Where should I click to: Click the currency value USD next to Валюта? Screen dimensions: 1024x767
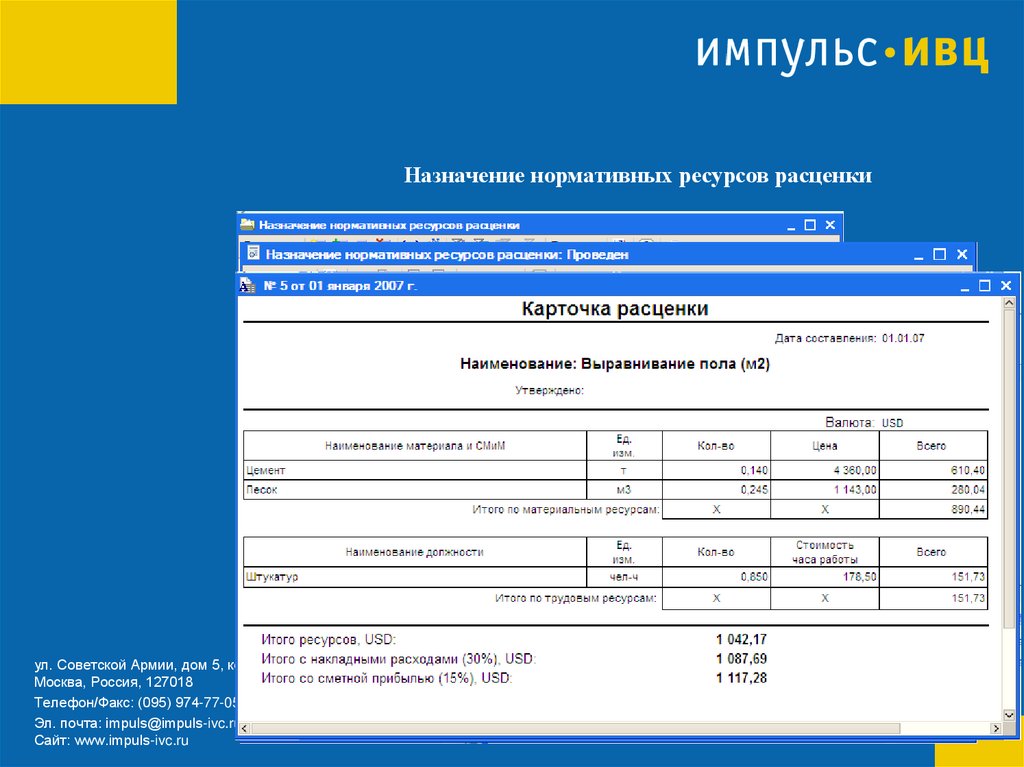click(x=893, y=423)
